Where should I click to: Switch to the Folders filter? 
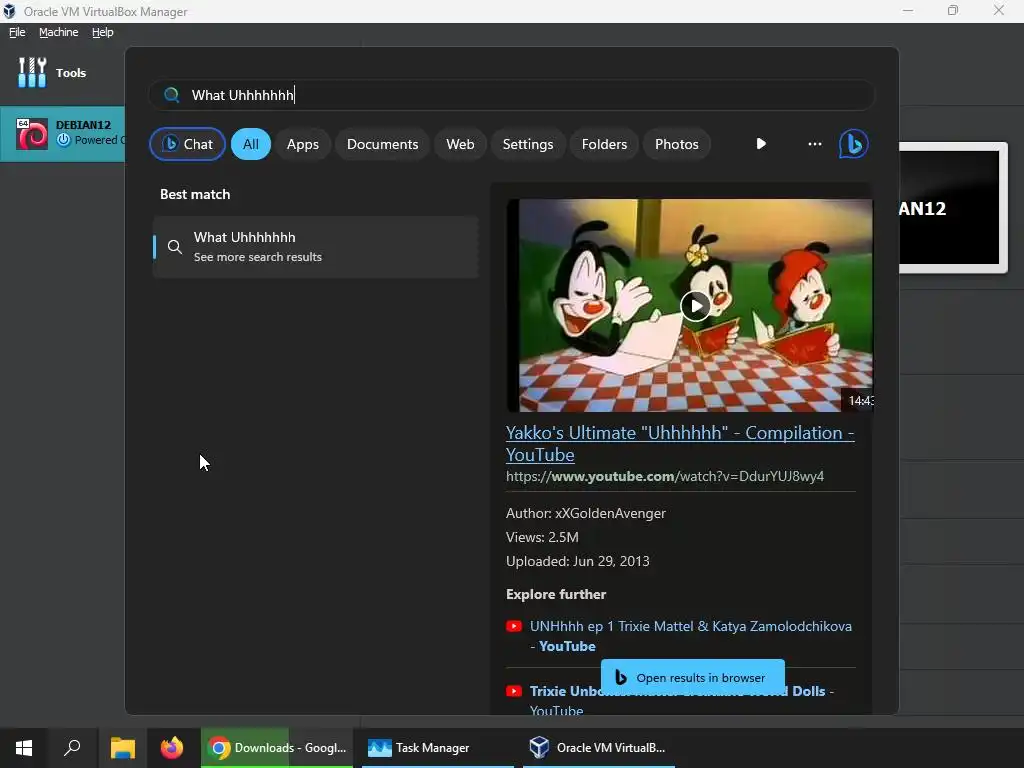pyautogui.click(x=604, y=144)
